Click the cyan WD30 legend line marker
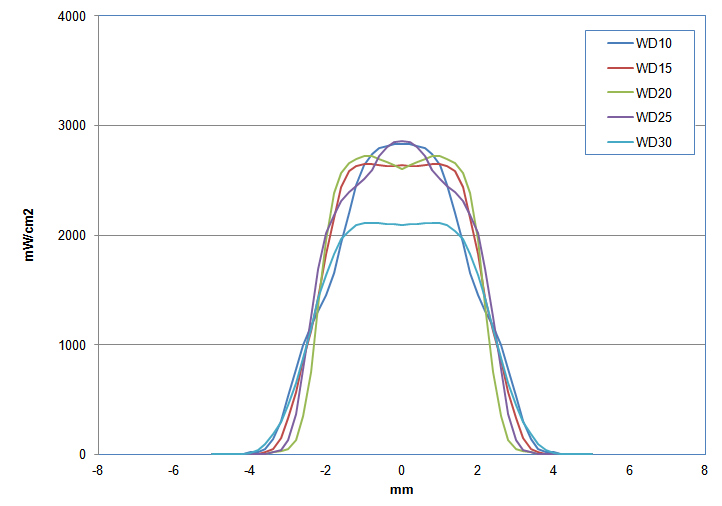 pyautogui.click(x=613, y=142)
